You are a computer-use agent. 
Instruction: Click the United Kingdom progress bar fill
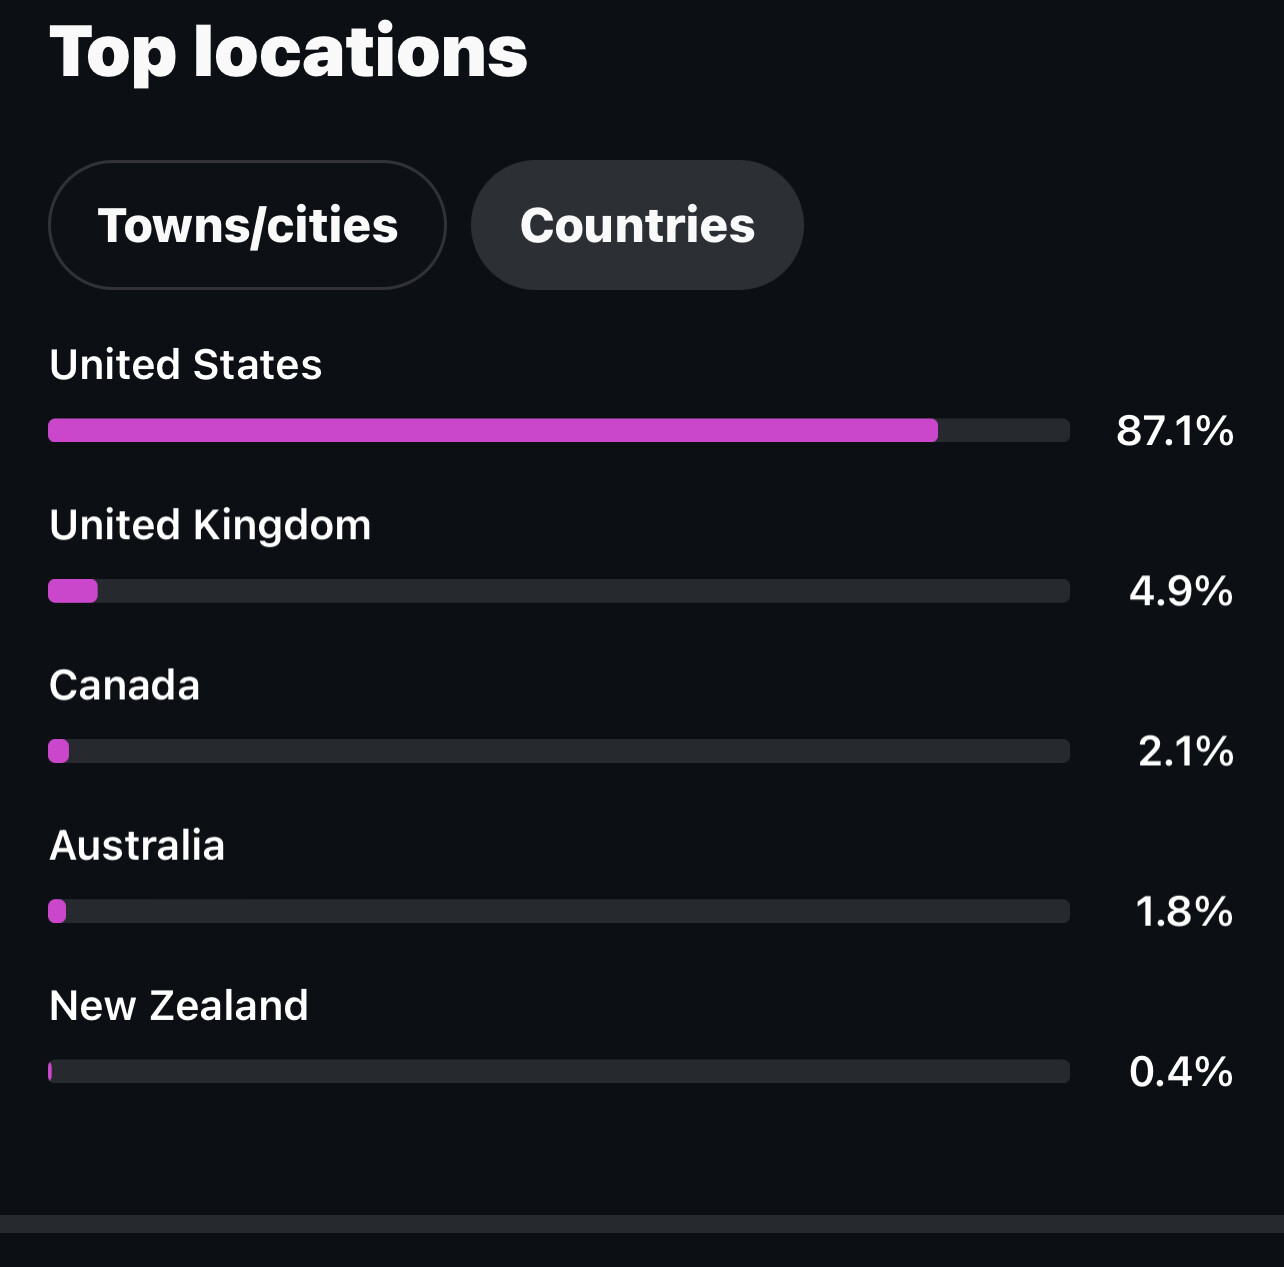(73, 591)
